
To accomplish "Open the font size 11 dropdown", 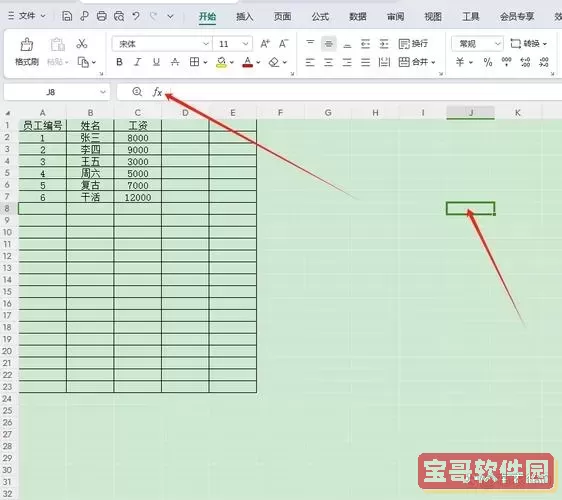I will click(245, 44).
